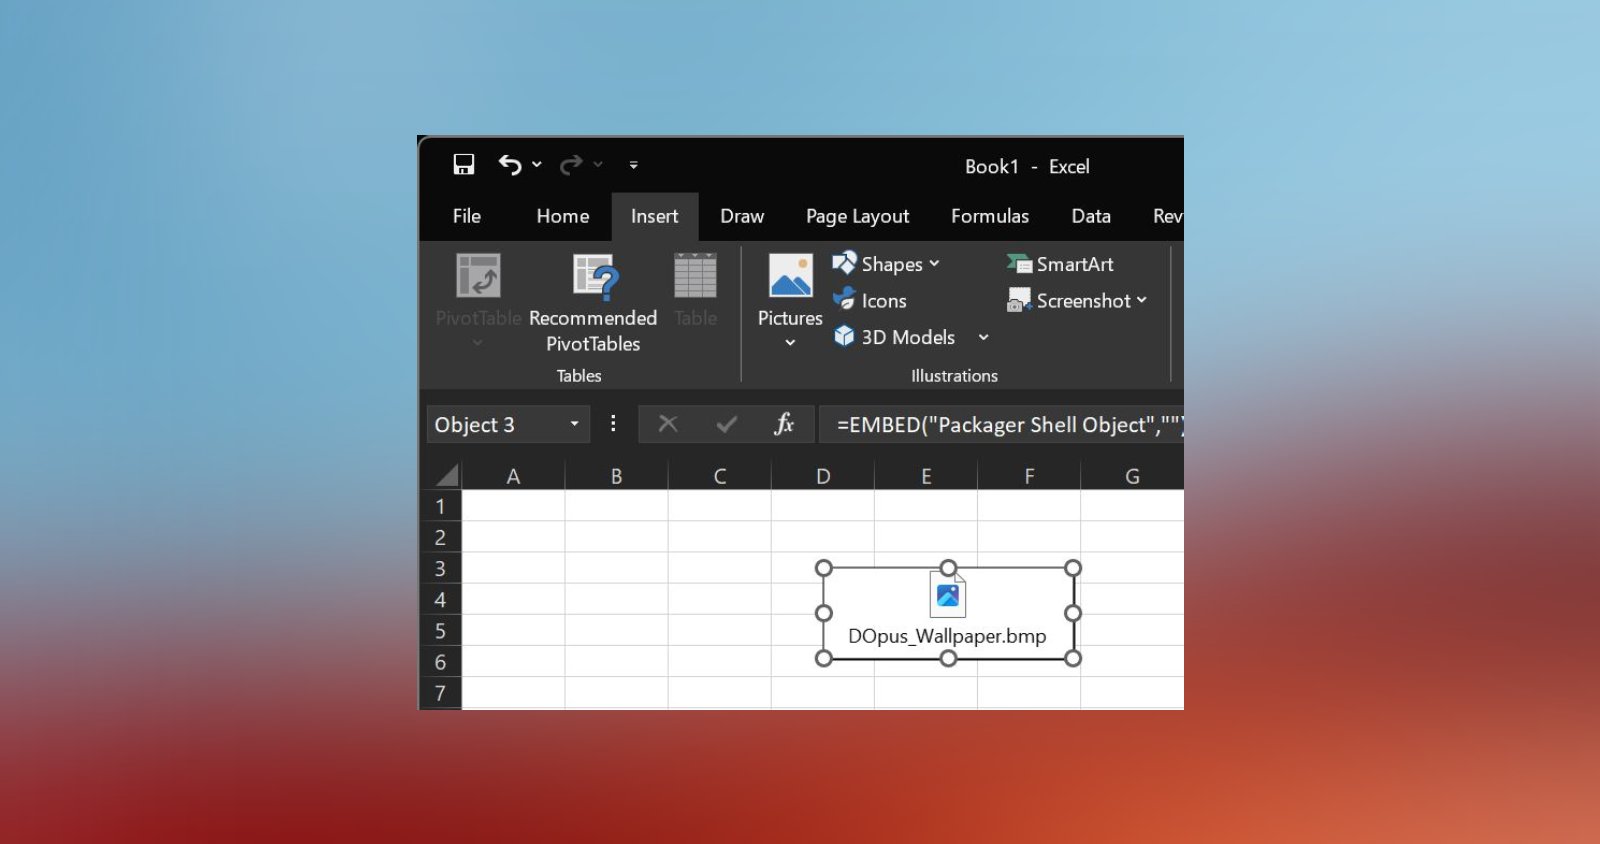Insert 3D Models
The width and height of the screenshot is (1600, 844).
point(895,337)
